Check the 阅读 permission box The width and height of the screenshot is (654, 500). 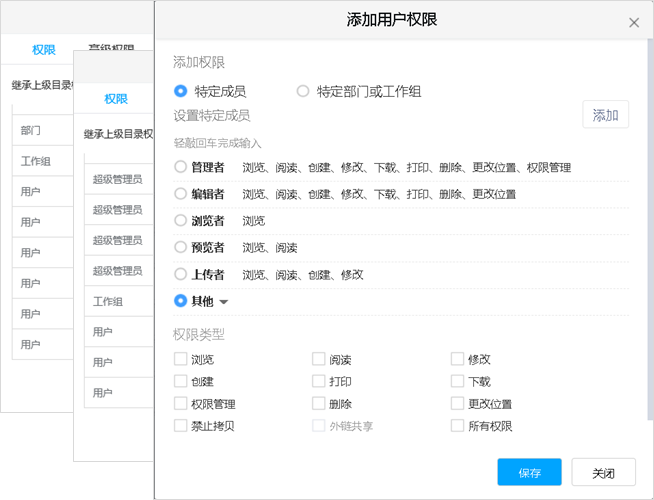(319, 359)
